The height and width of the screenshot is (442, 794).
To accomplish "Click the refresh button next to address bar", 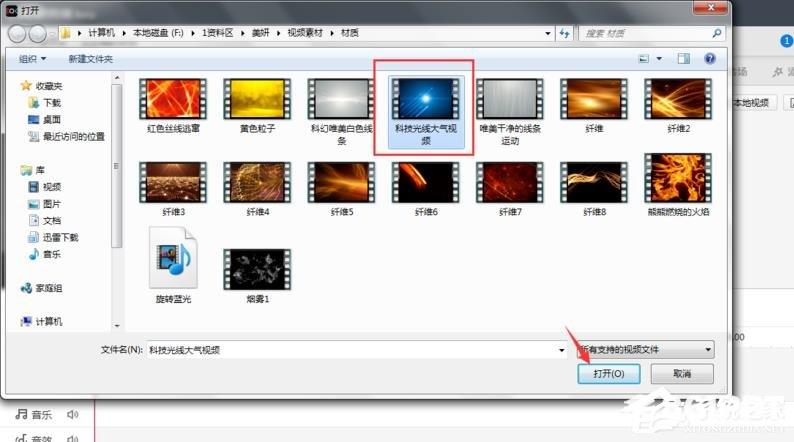I will click(x=564, y=33).
